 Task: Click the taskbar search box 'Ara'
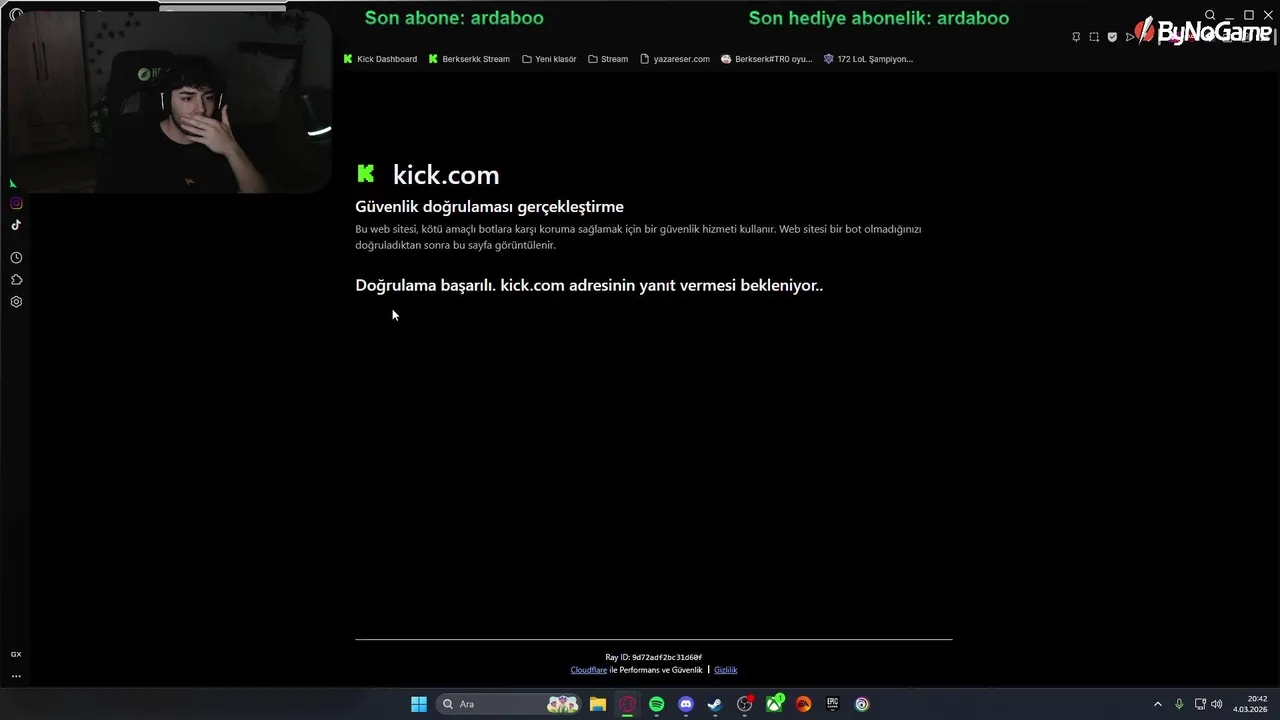(x=510, y=704)
